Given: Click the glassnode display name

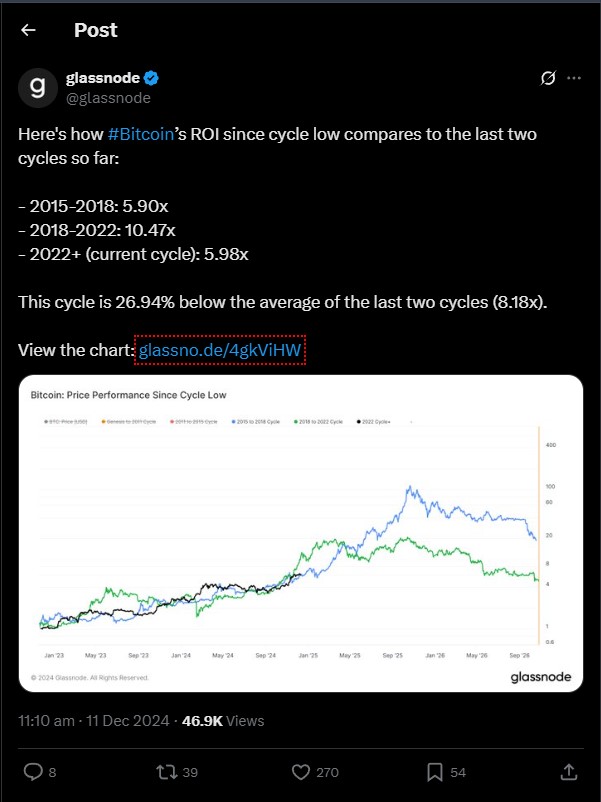Looking at the screenshot, I should (x=103, y=78).
